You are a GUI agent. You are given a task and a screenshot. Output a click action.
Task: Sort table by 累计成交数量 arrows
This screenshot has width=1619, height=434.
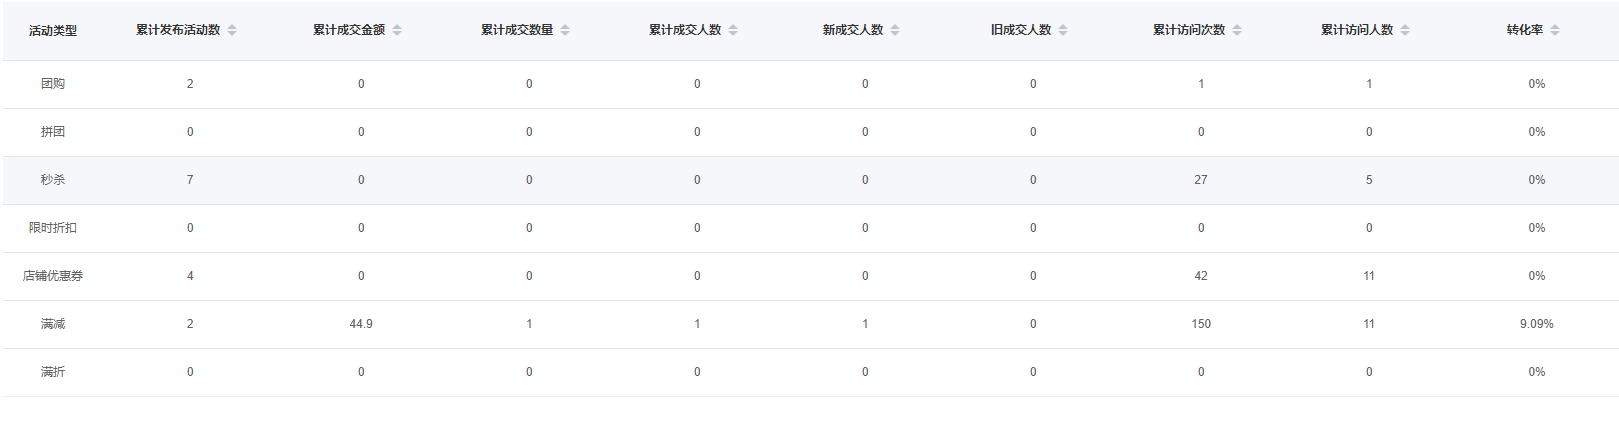click(565, 30)
